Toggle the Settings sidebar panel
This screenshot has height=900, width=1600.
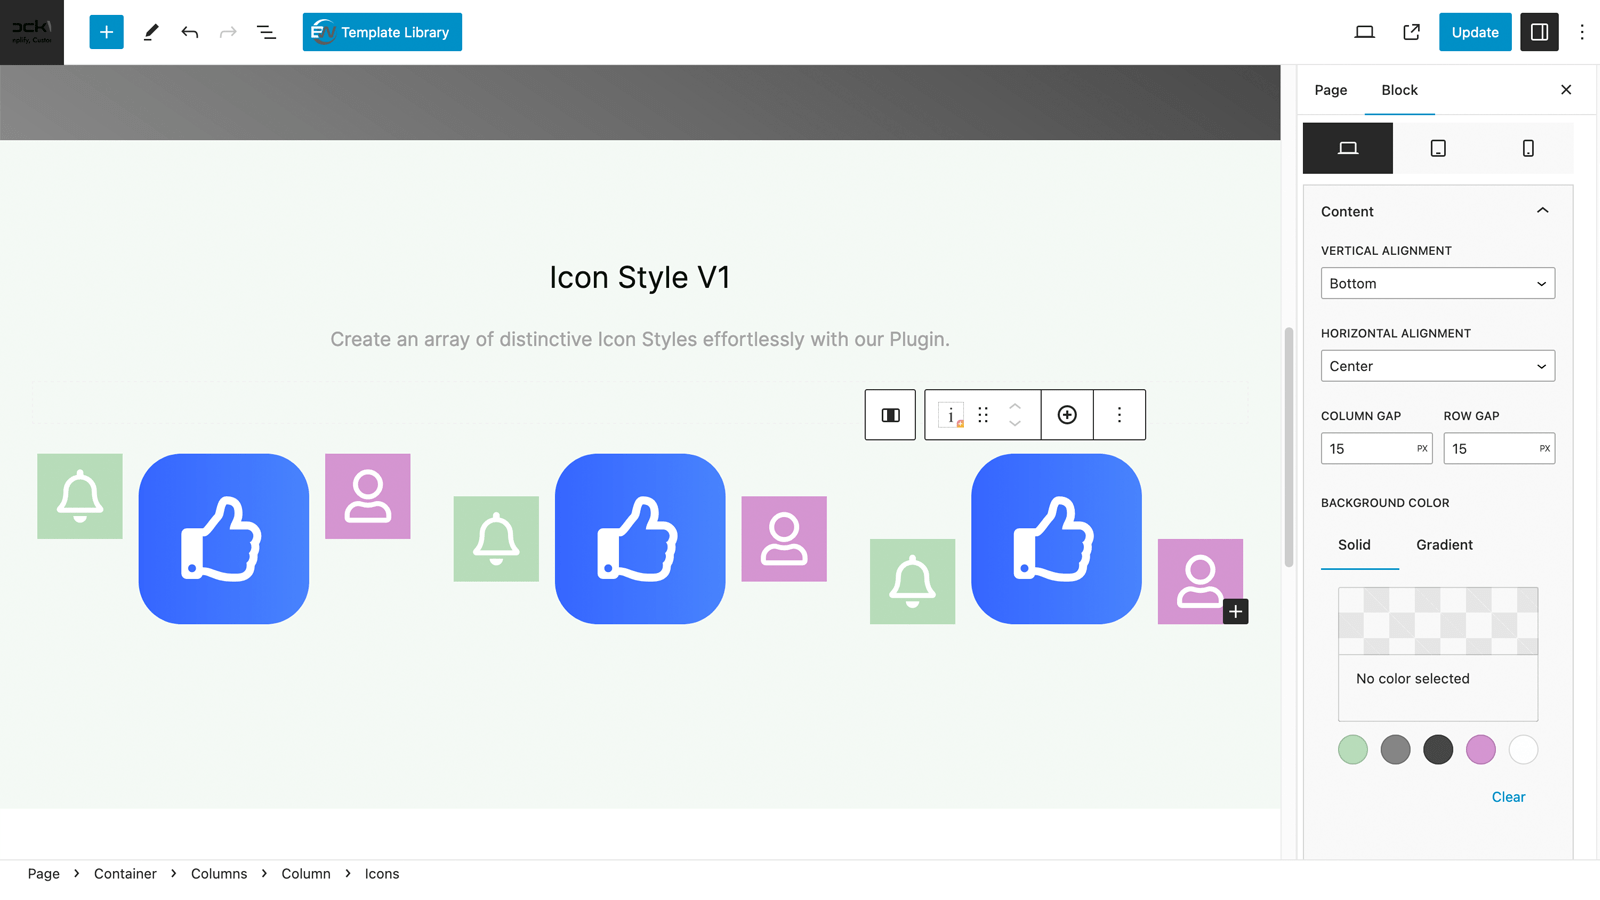pos(1539,32)
